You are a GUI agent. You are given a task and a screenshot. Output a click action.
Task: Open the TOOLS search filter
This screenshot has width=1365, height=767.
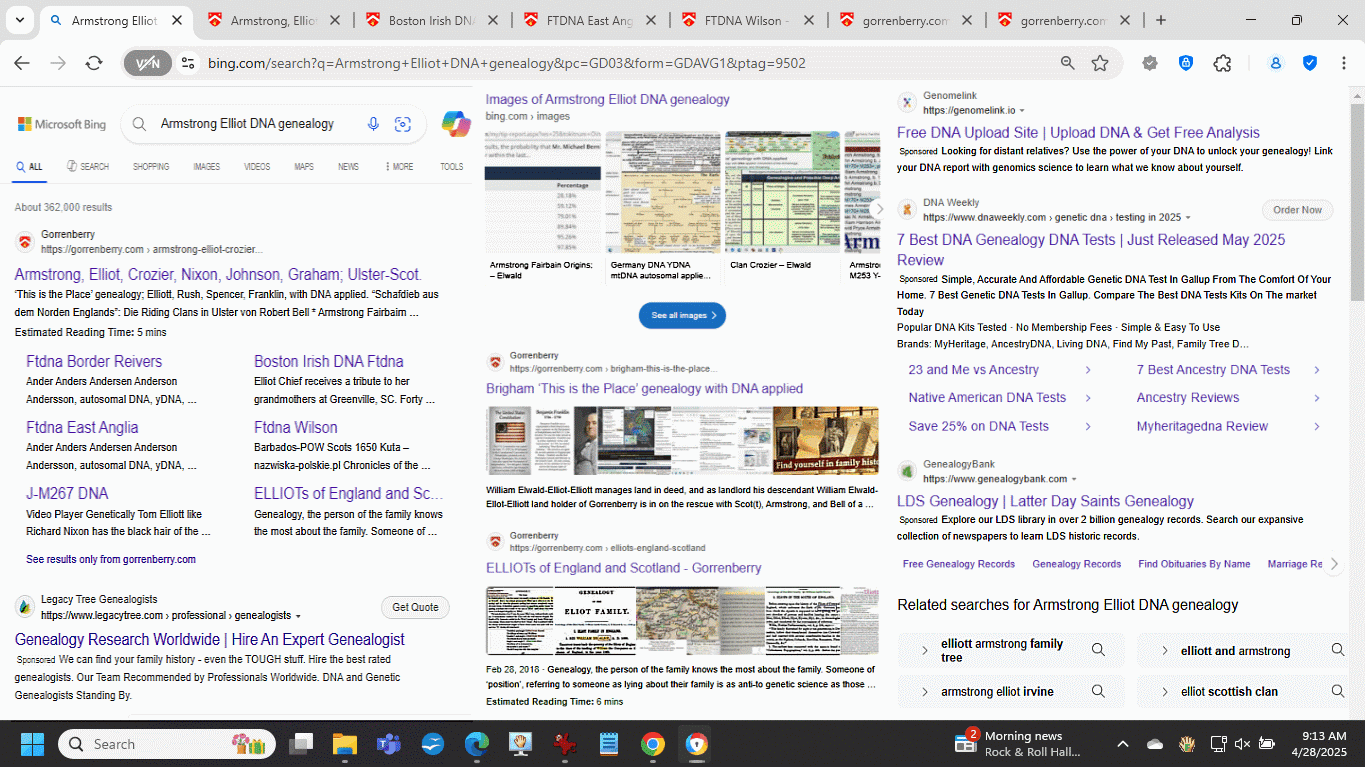[x=452, y=167]
